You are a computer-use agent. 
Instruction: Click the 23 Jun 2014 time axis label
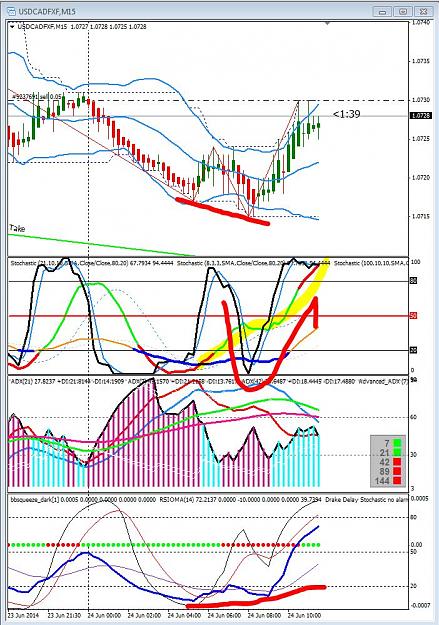(x=24, y=615)
